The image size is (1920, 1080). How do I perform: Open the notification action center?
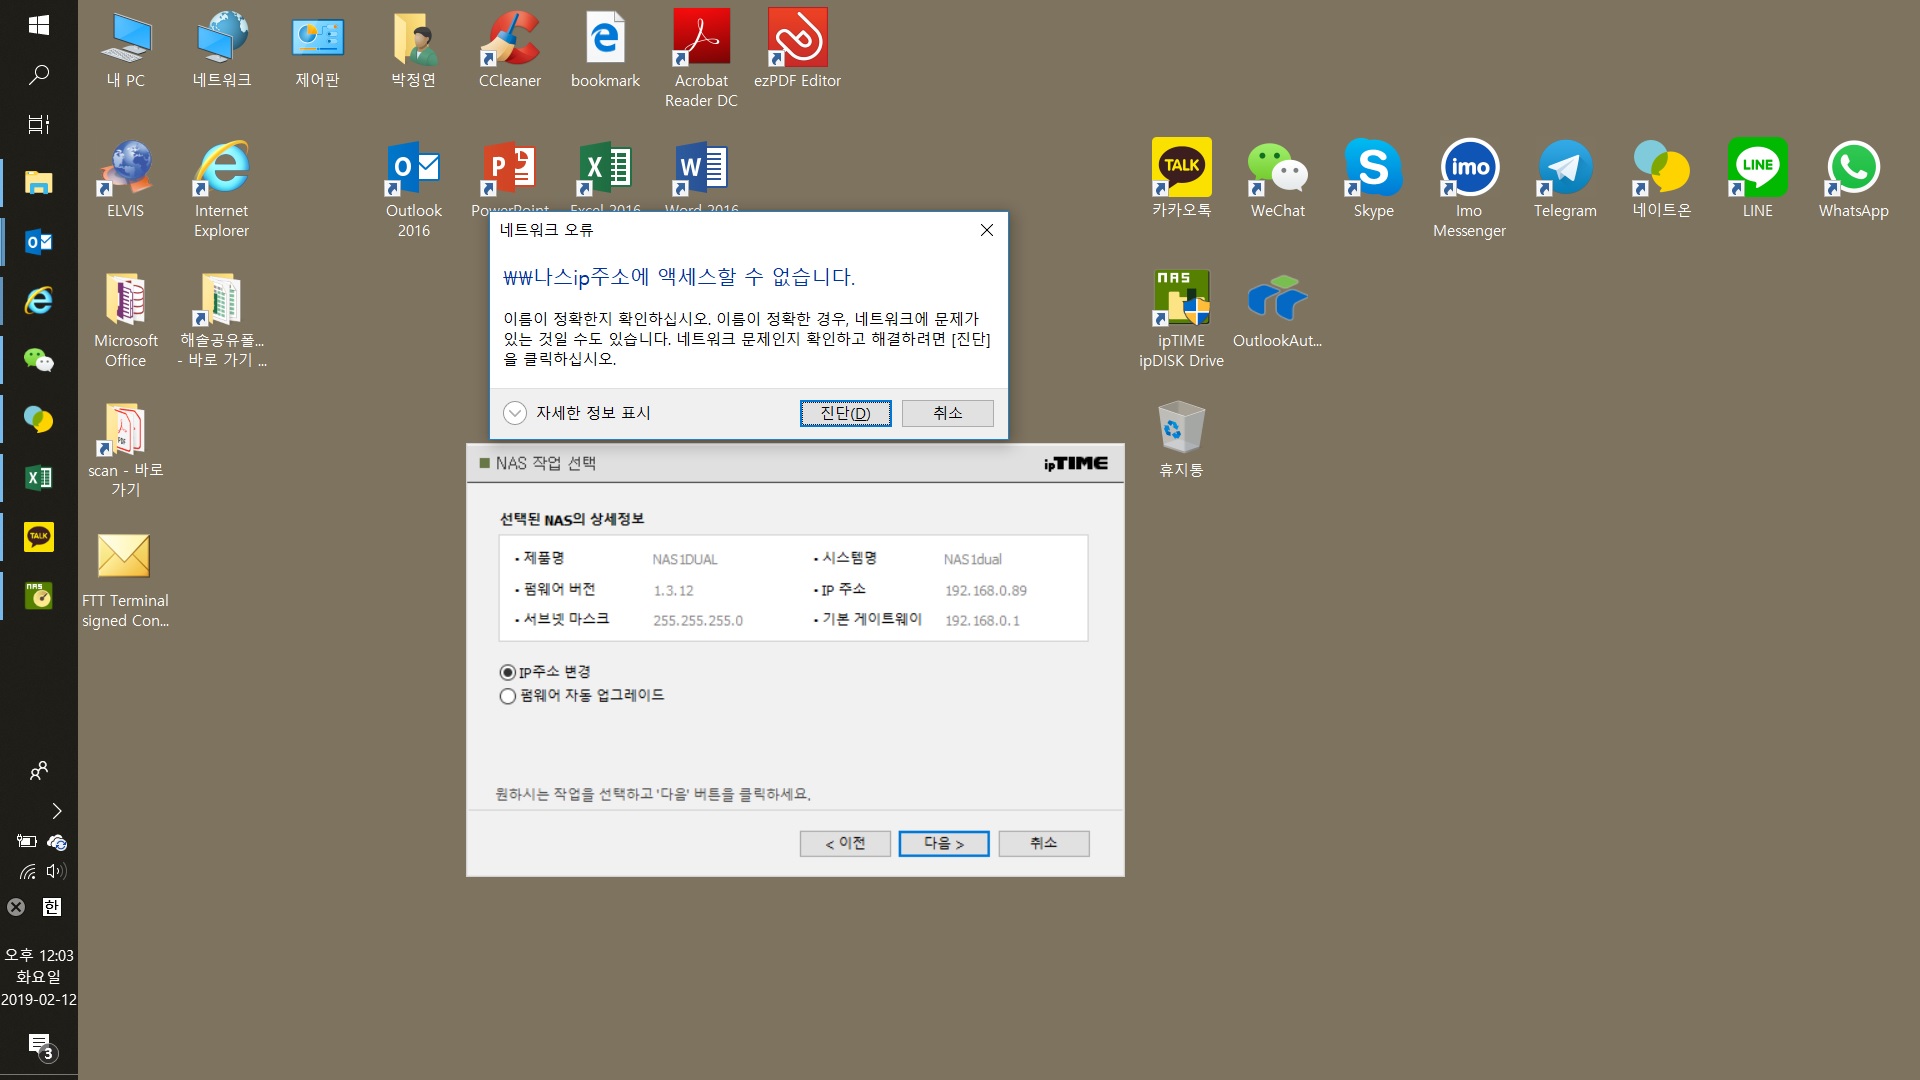[40, 1047]
